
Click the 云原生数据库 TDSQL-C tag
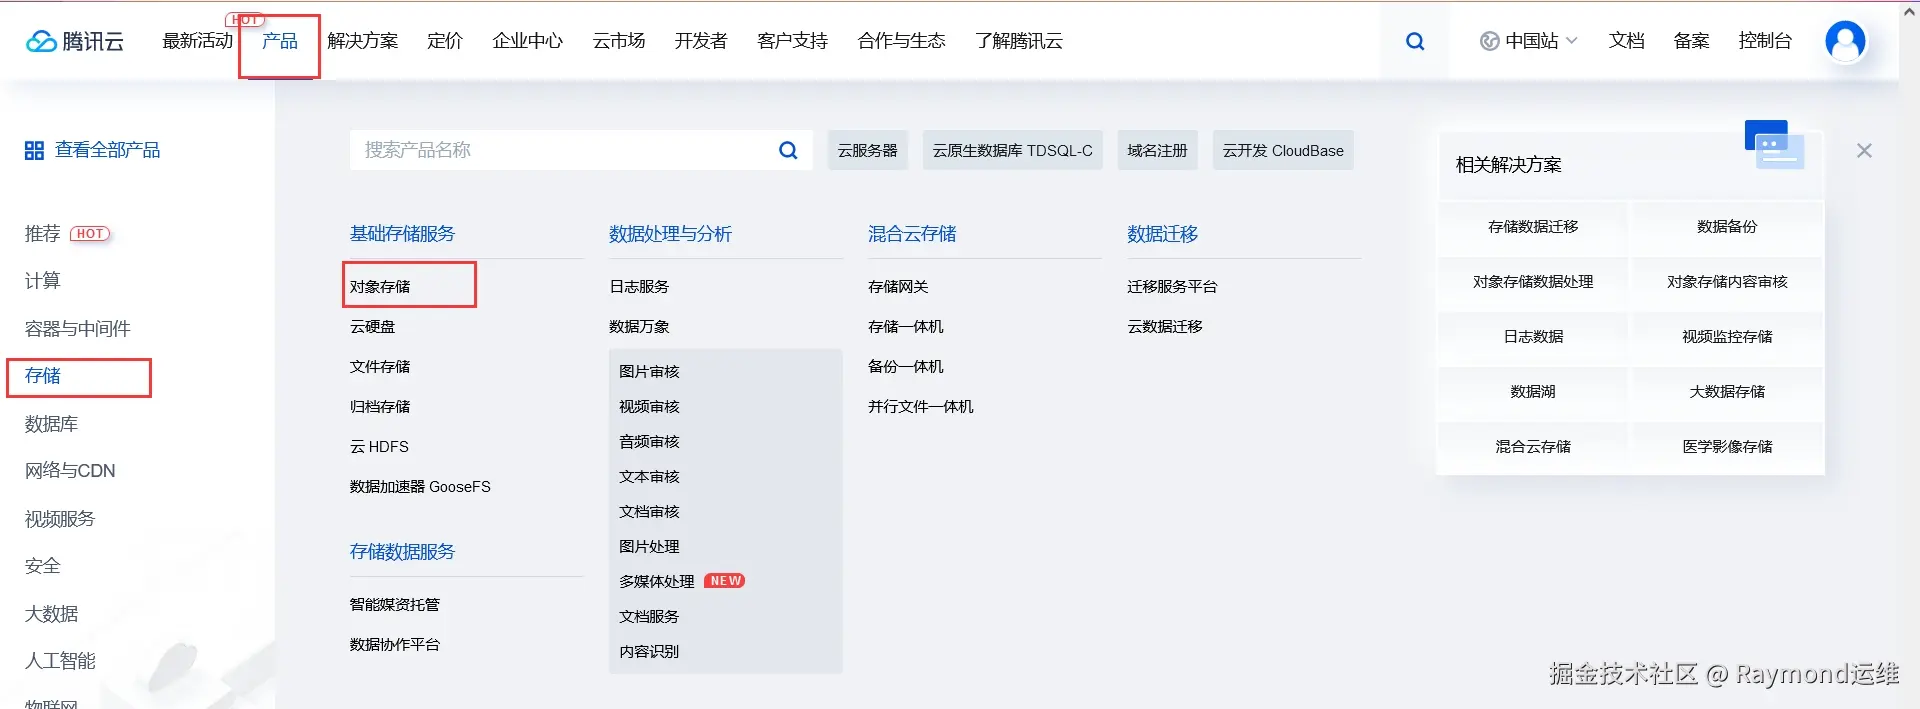[1013, 150]
